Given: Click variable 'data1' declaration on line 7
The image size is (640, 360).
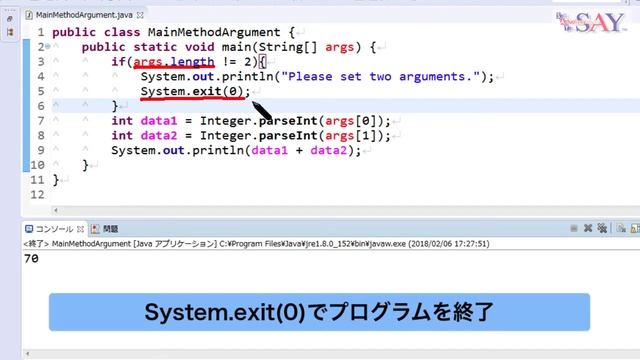Looking at the screenshot, I should point(159,121).
